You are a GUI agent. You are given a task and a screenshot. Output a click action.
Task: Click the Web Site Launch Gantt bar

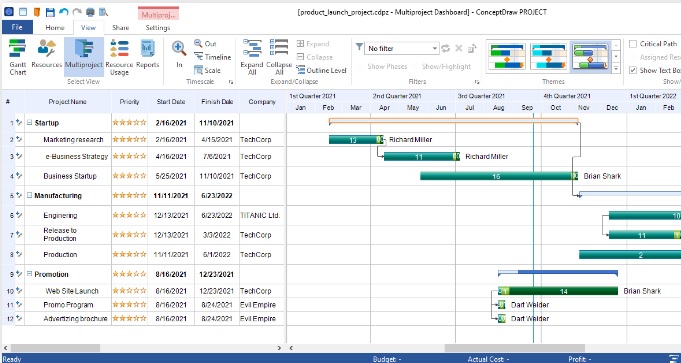point(558,291)
